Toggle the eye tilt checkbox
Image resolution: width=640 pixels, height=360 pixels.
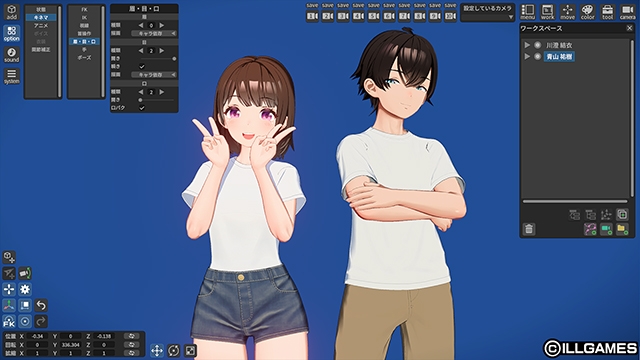tap(142, 67)
